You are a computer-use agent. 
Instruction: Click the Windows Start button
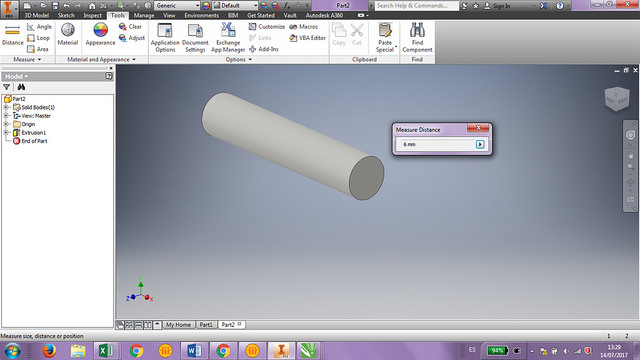point(13,351)
